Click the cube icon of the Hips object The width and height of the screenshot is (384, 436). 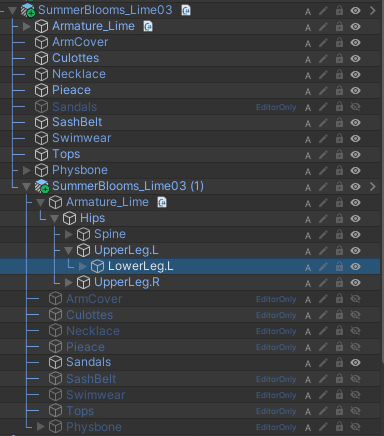point(70,218)
